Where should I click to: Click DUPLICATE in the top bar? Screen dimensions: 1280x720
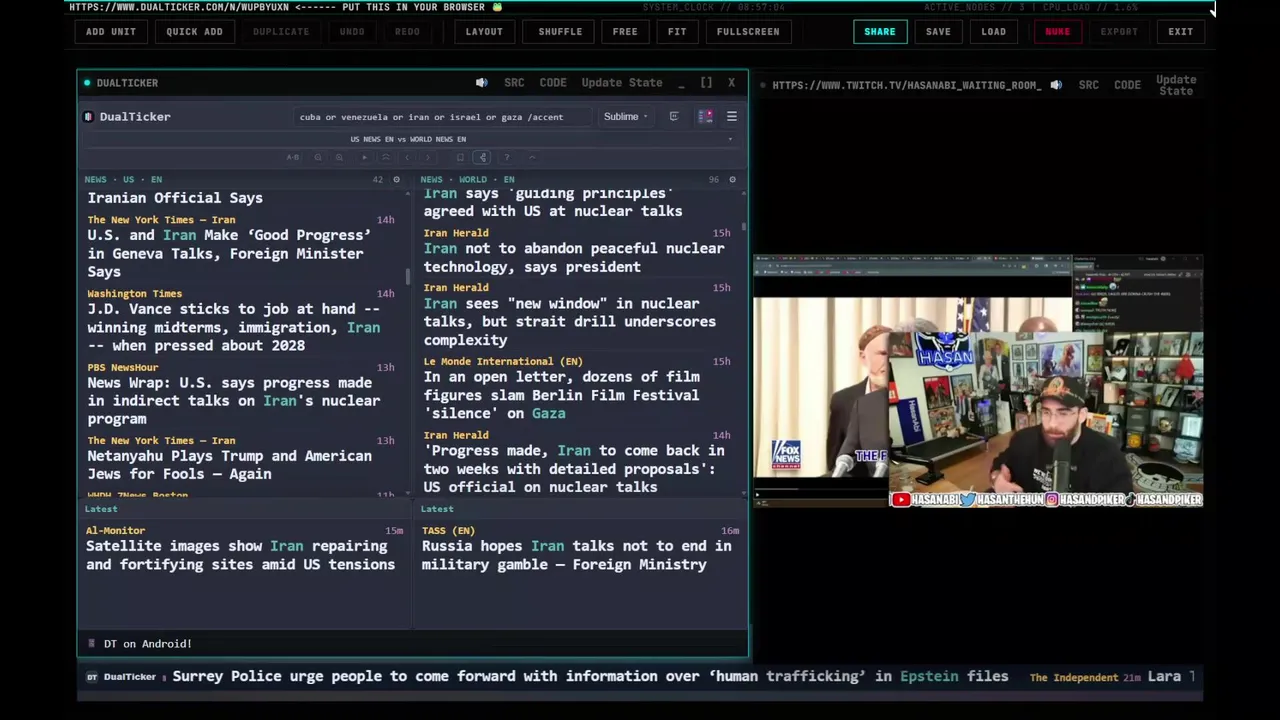tap(281, 32)
